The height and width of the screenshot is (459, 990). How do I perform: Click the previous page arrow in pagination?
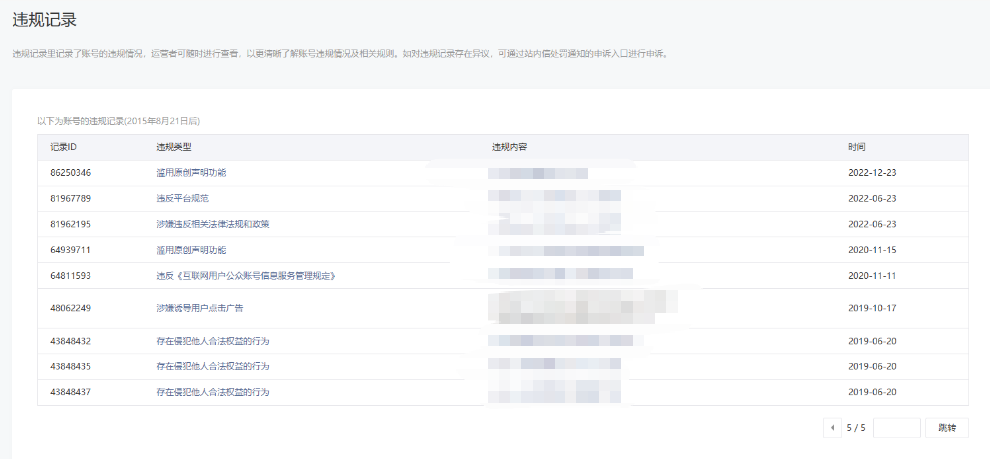(832, 428)
